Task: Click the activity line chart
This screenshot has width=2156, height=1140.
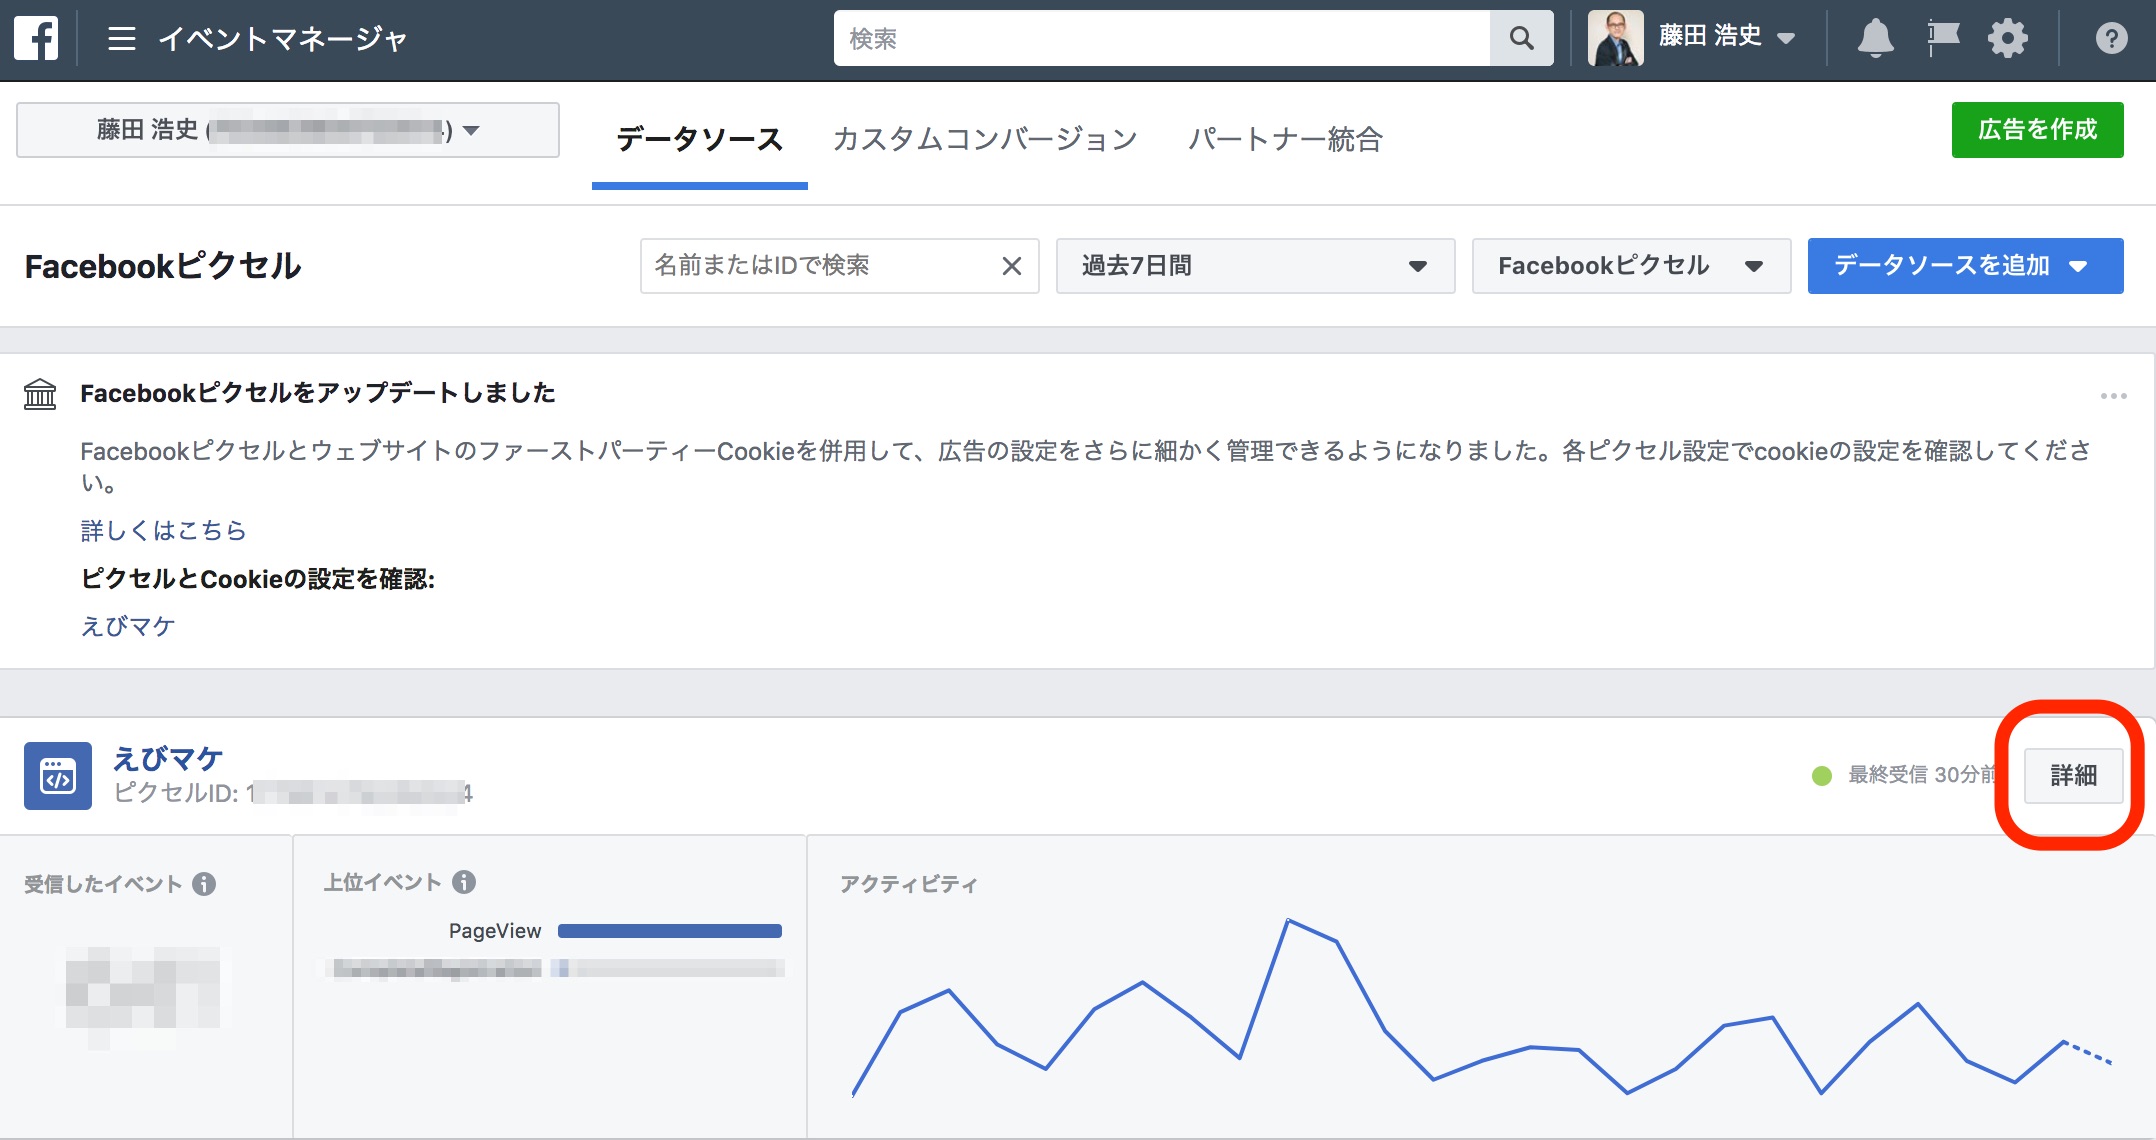Action: click(1480, 1006)
